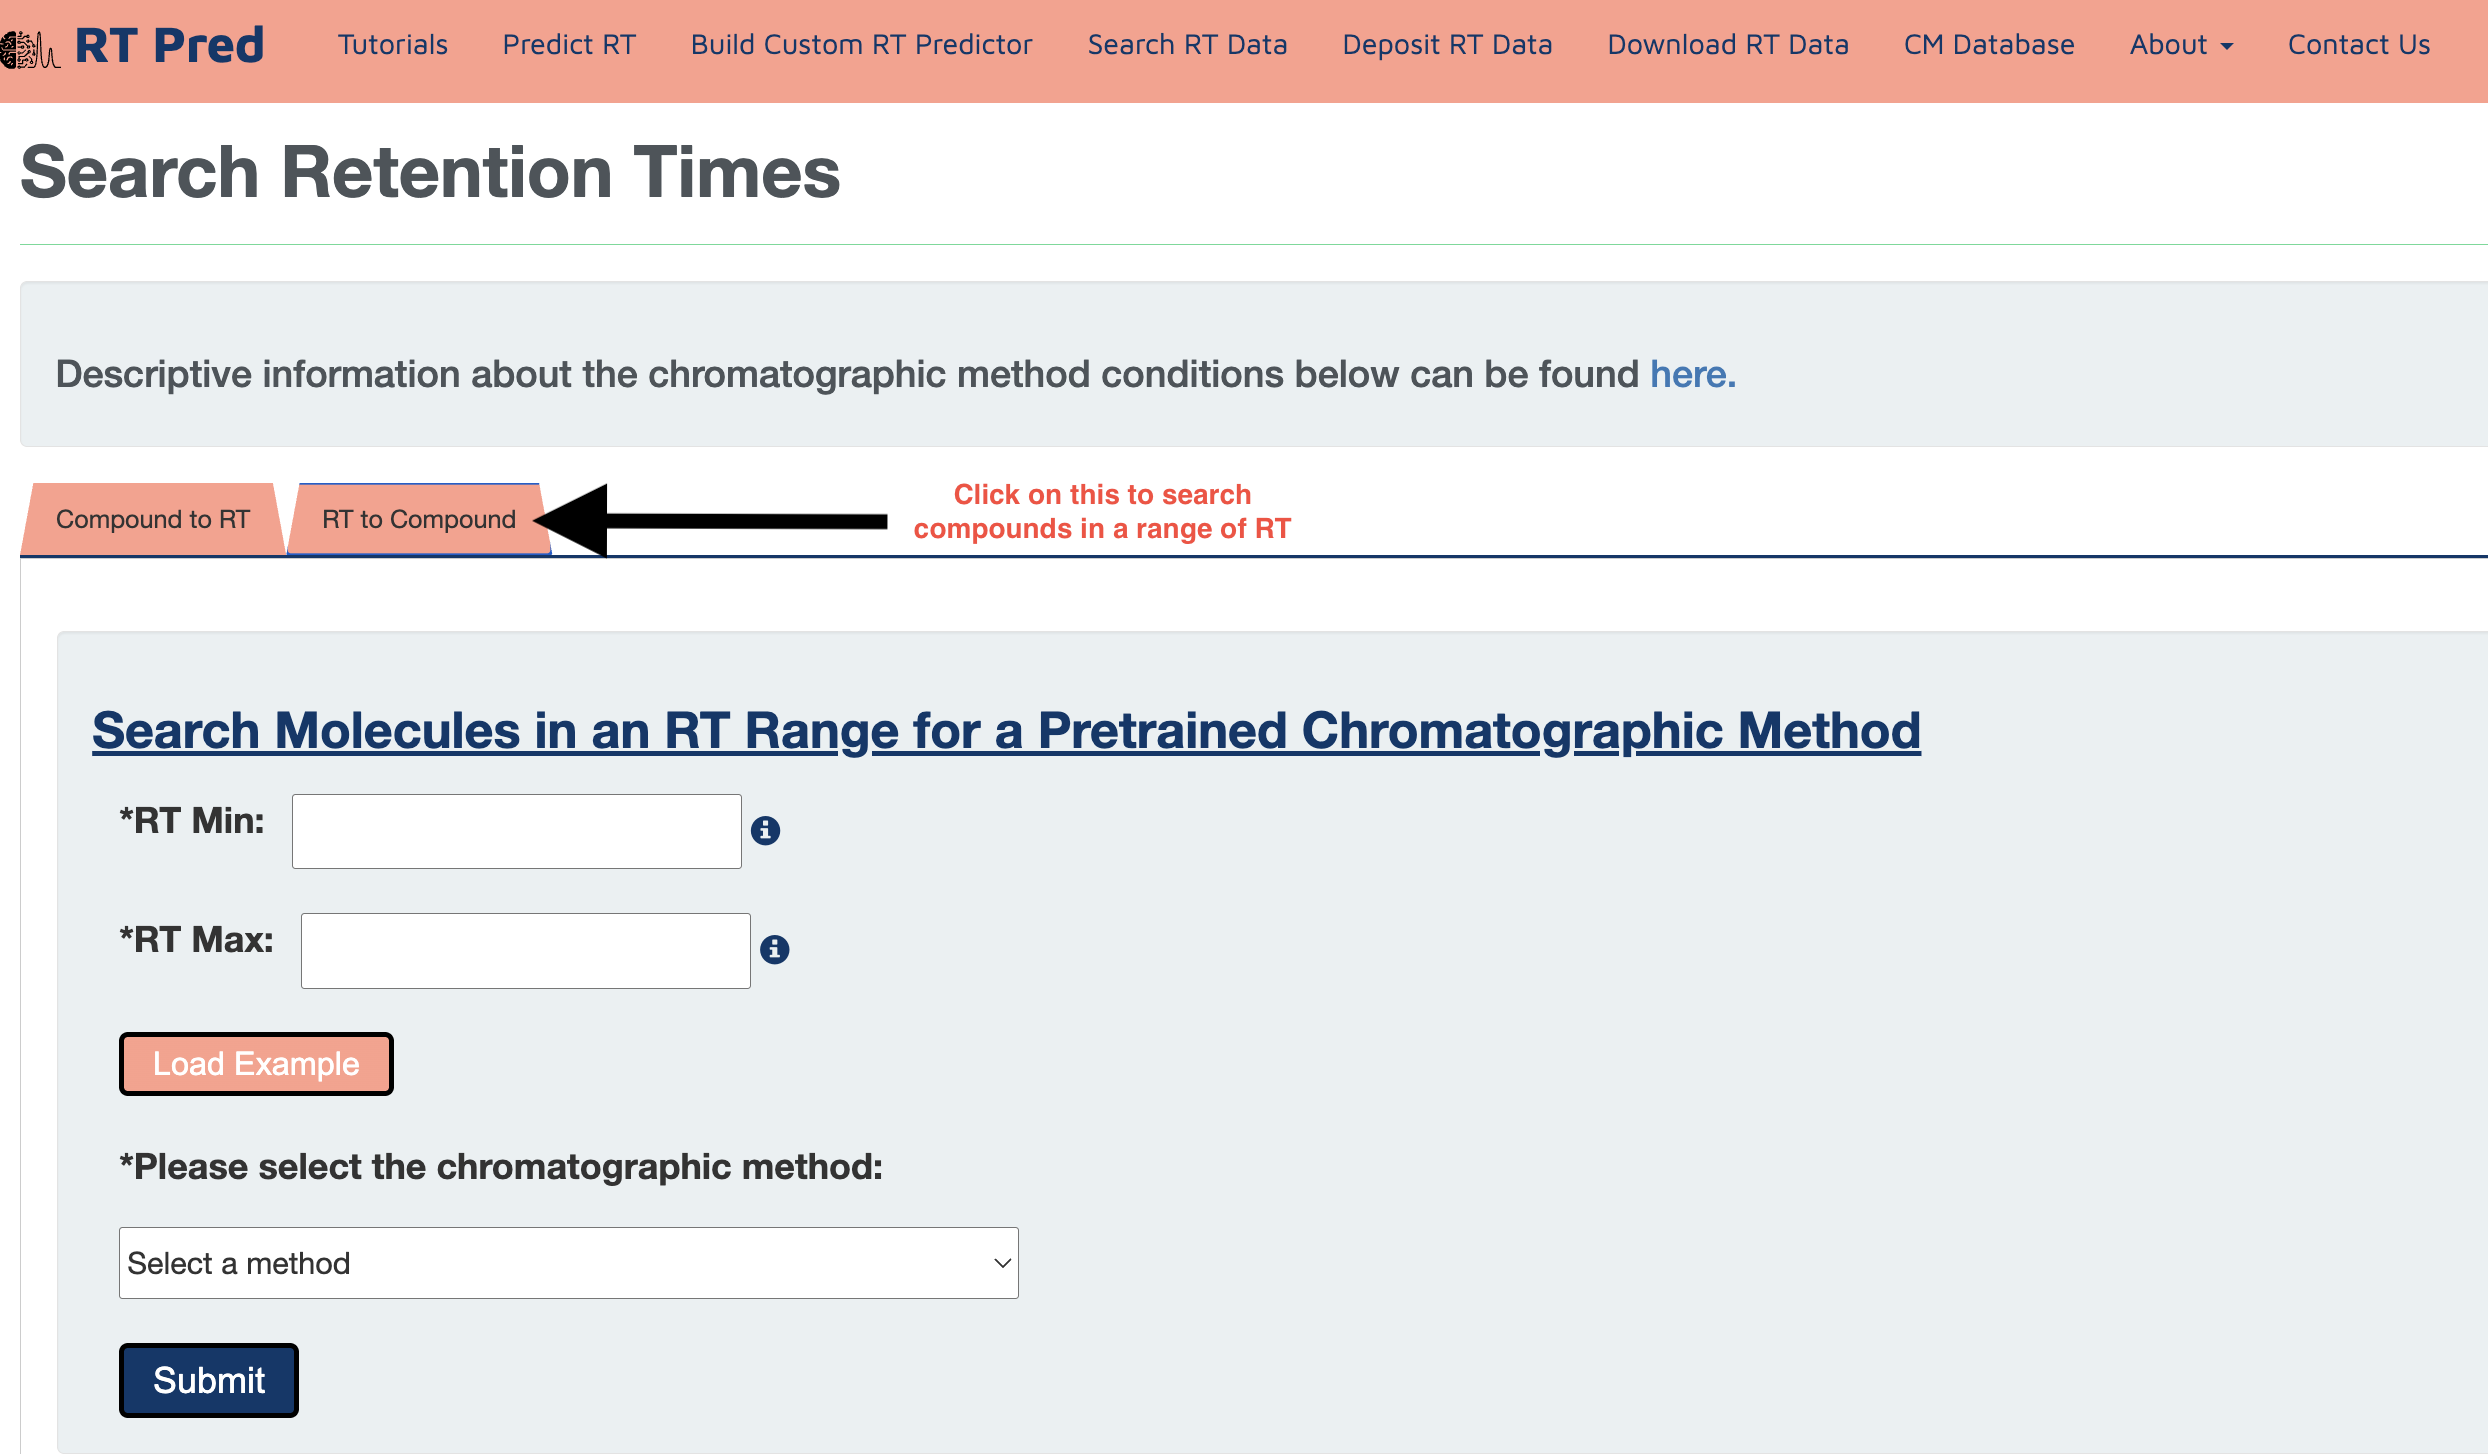The height and width of the screenshot is (1454, 2488).
Task: Open the Deposit RT Data page
Action: [x=1447, y=45]
